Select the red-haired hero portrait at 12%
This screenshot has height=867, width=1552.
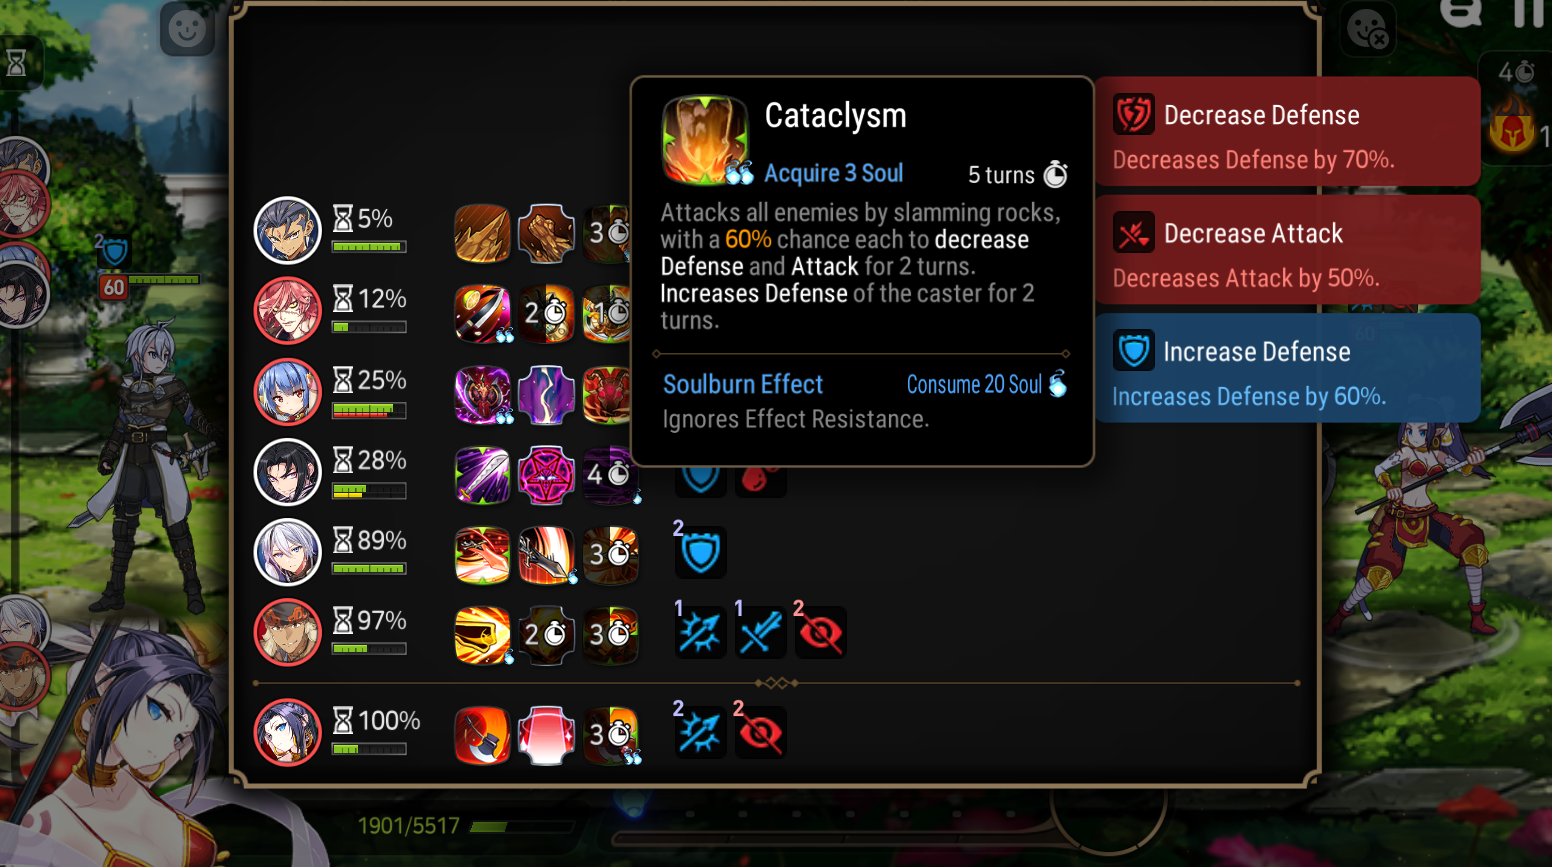(x=287, y=311)
